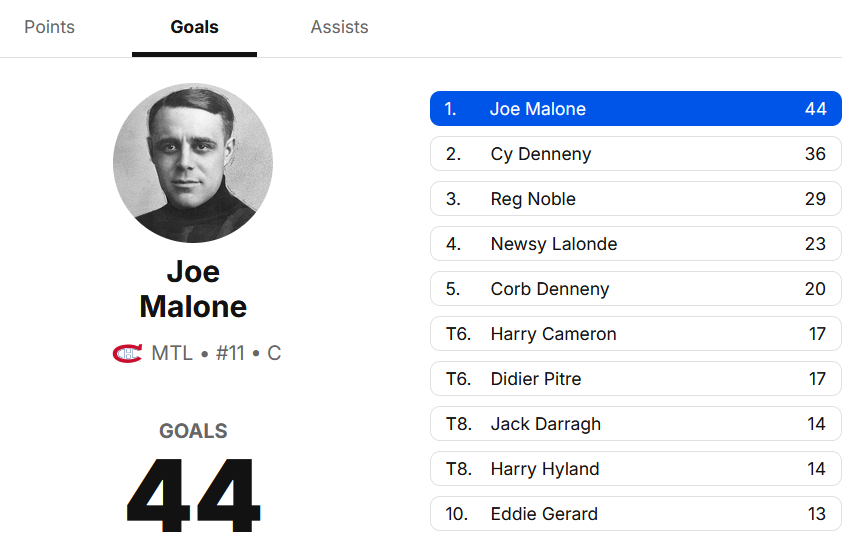Switch to the Points tab
Image resolution: width=853 pixels, height=547 pixels.
49,27
